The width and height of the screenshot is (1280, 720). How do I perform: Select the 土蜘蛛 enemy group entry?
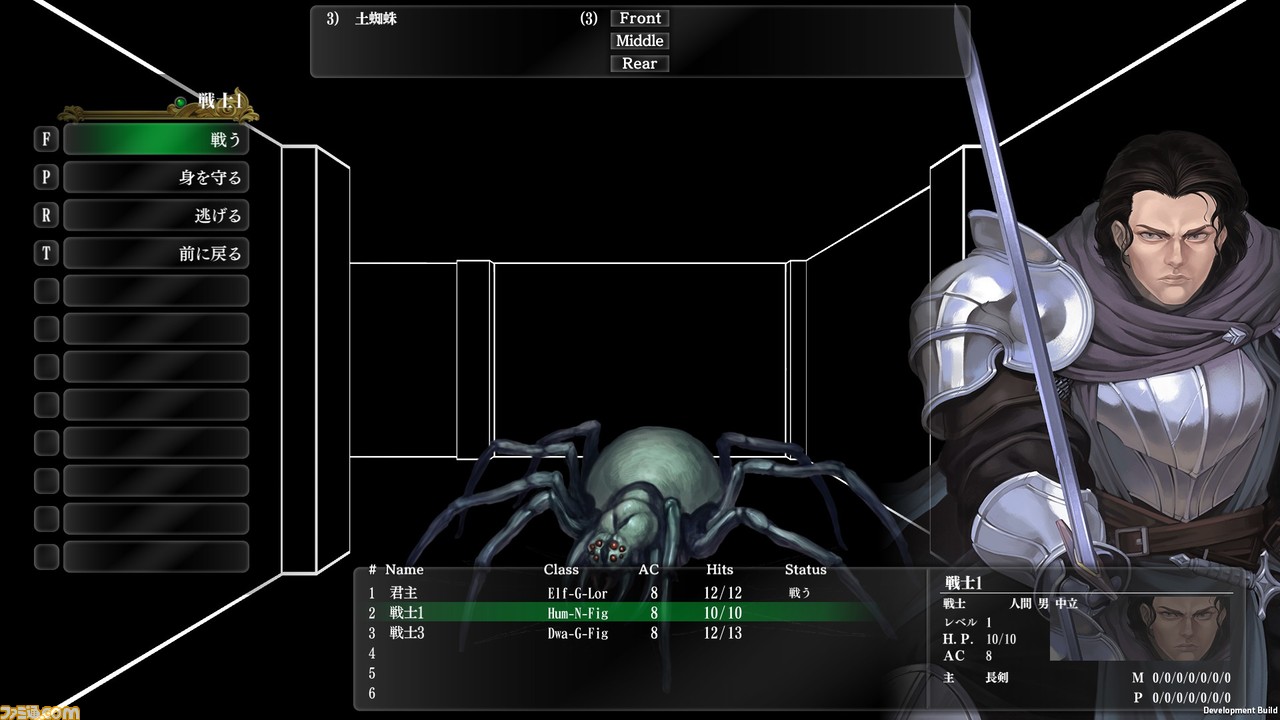(376, 18)
